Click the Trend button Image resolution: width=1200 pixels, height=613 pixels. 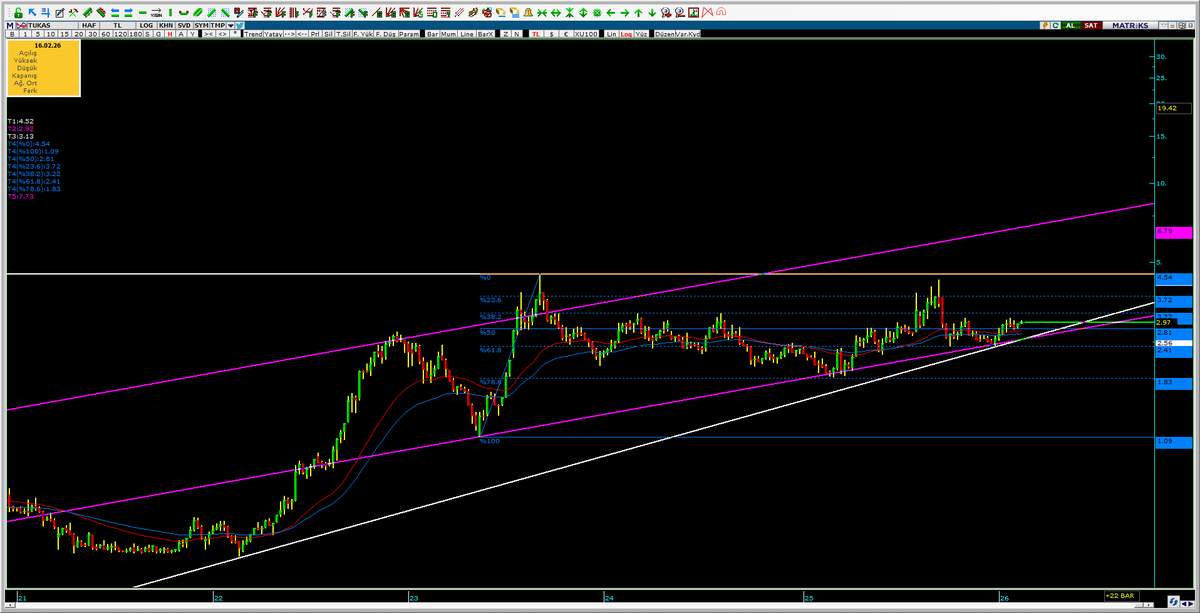pos(254,34)
